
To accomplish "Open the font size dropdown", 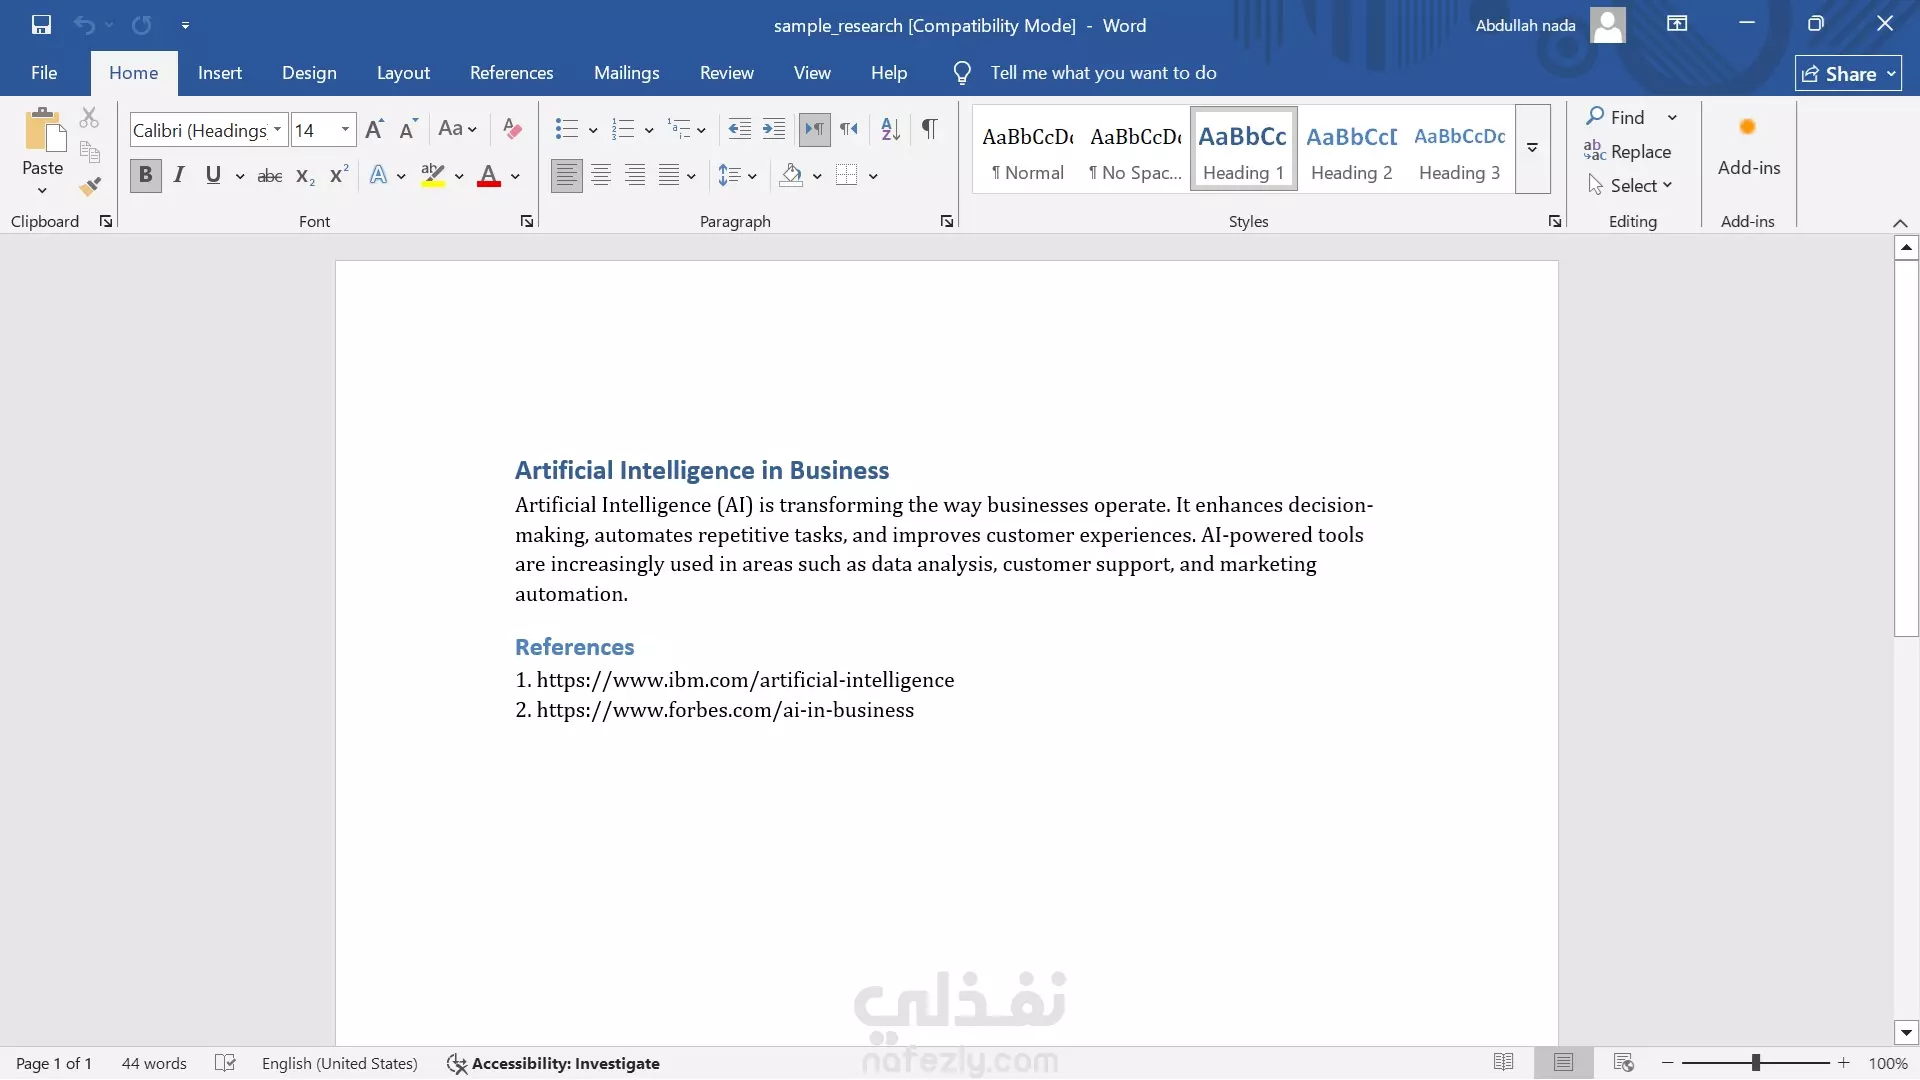I will [345, 130].
